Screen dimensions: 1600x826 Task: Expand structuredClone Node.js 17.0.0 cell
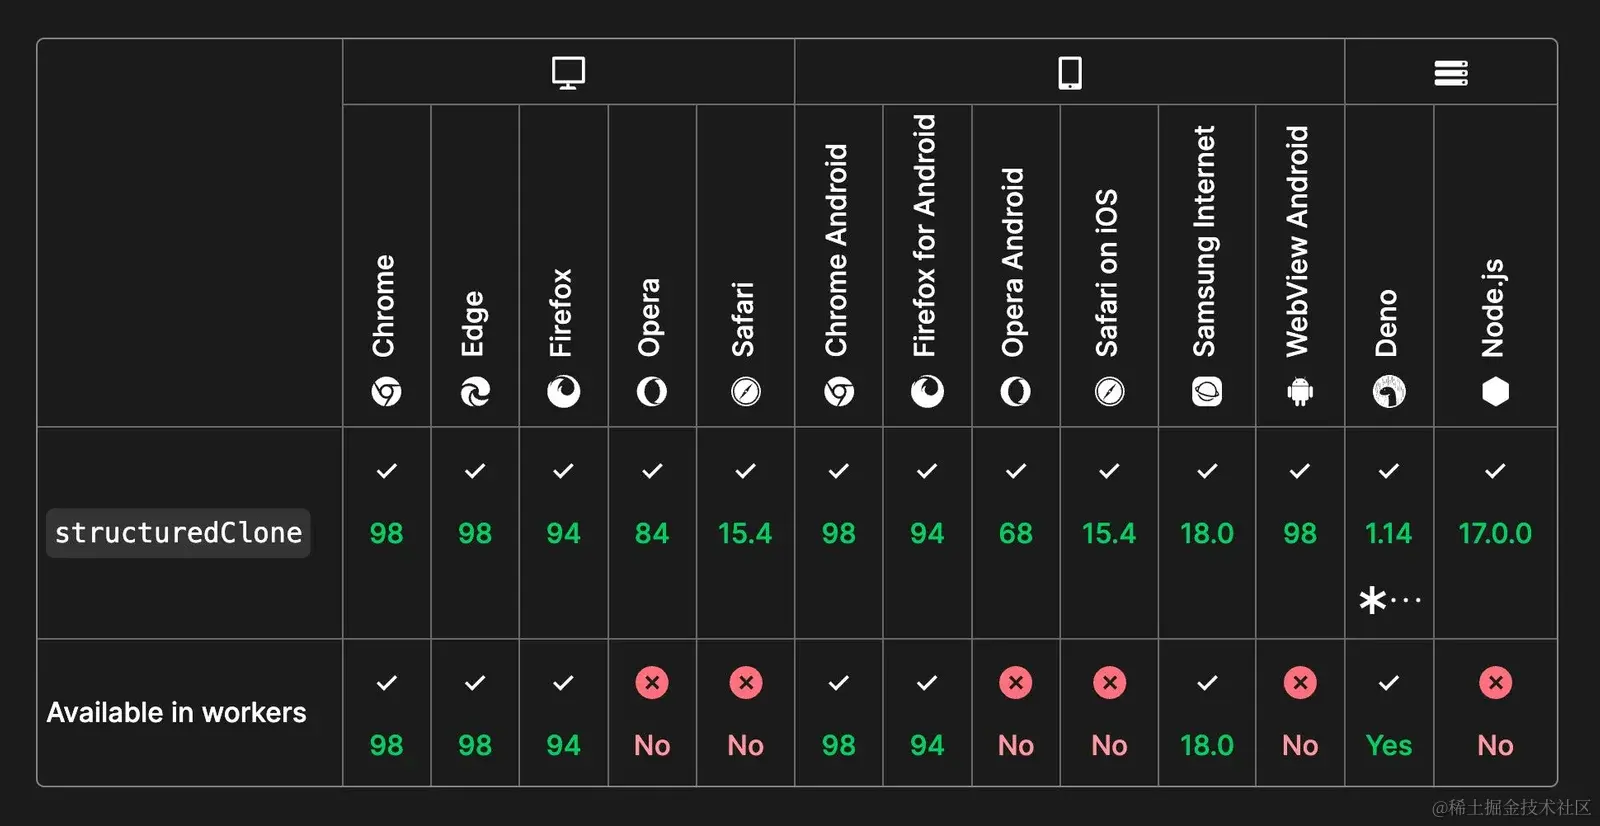[x=1495, y=533]
